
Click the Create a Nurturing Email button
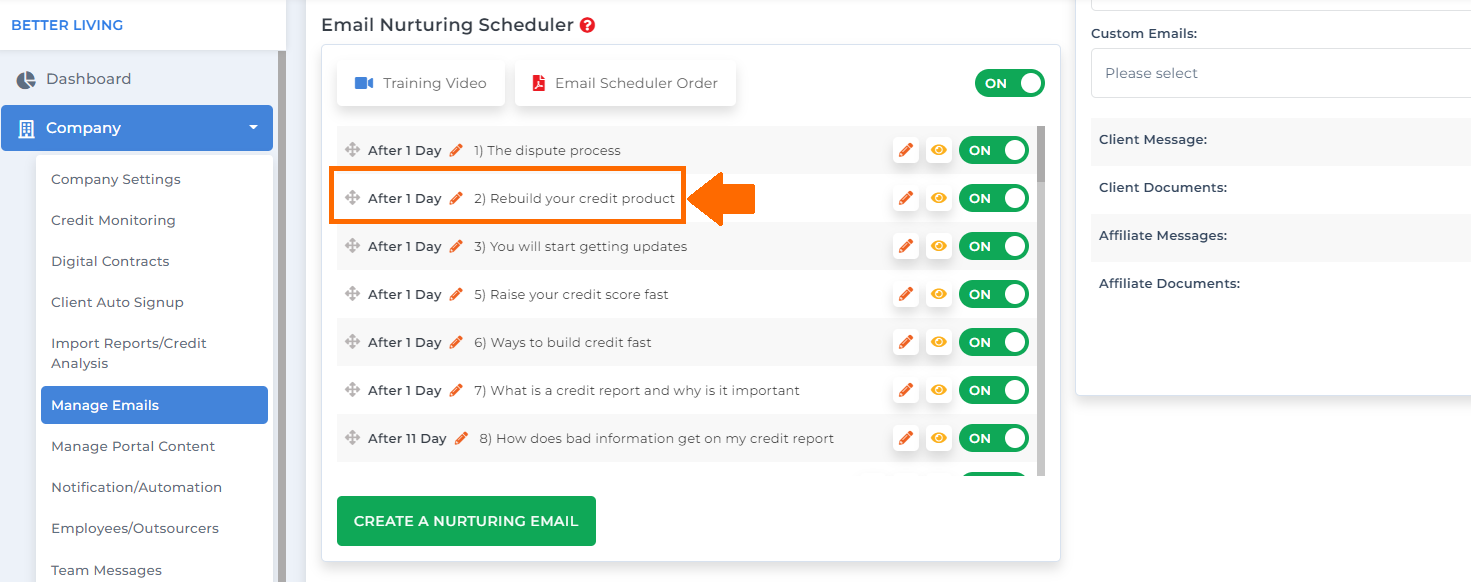pyautogui.click(x=466, y=521)
